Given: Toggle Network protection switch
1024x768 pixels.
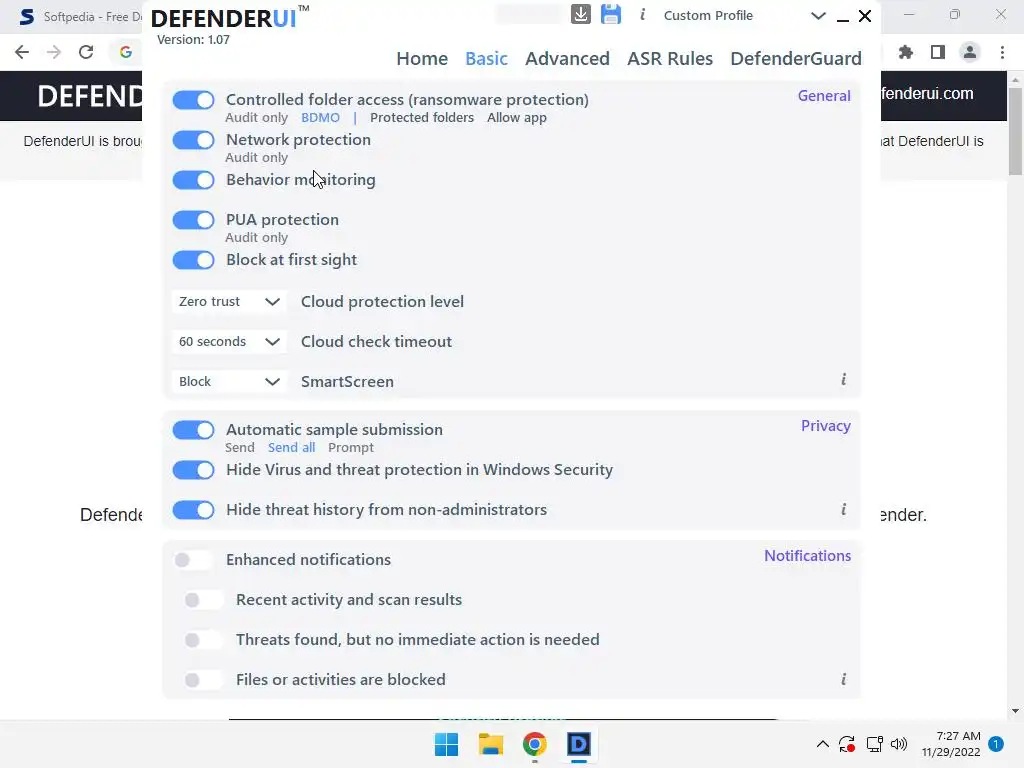Looking at the screenshot, I should click(x=193, y=140).
